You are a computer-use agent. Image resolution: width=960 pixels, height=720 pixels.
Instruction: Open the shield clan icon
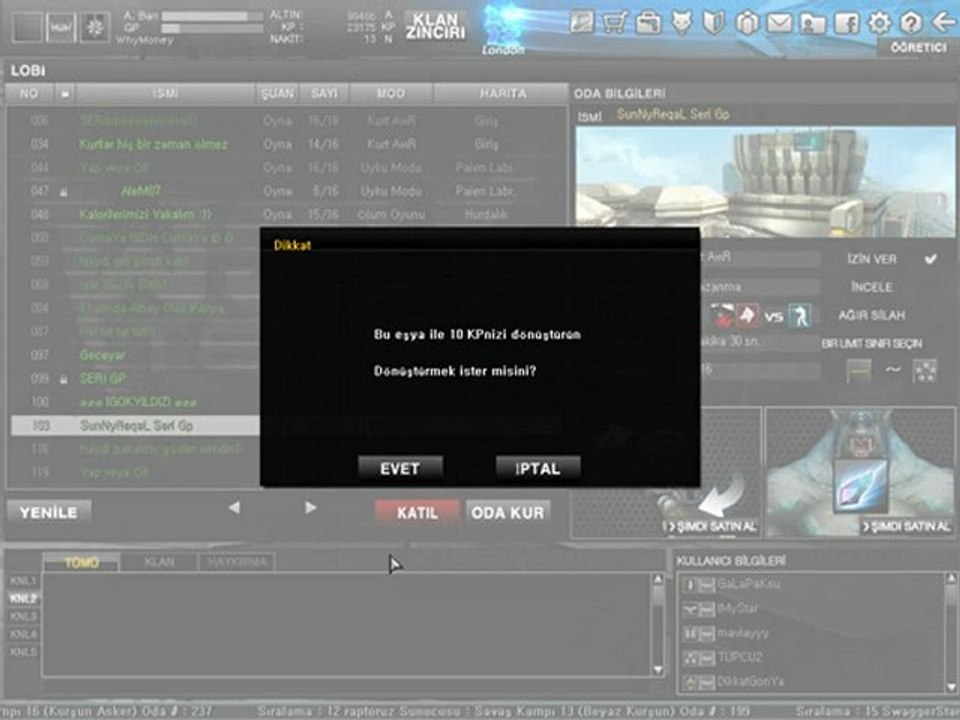coord(713,23)
